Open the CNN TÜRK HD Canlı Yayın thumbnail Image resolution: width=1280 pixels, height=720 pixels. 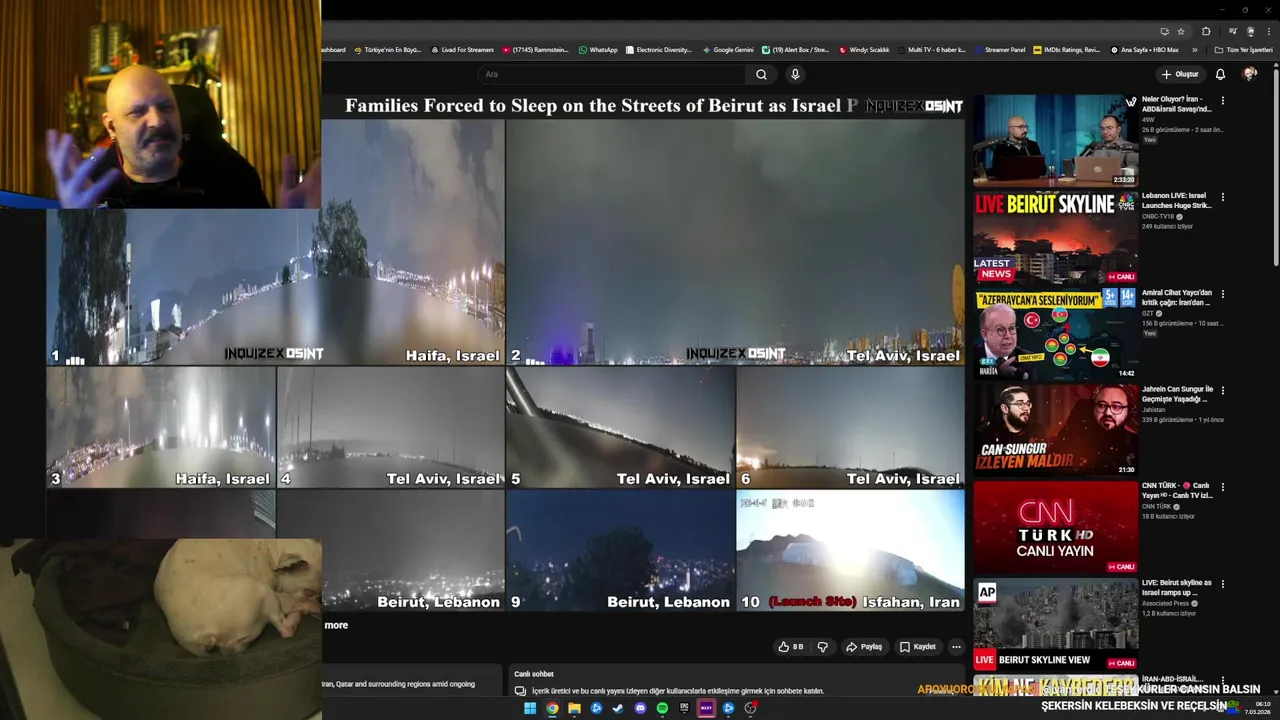pos(1055,527)
